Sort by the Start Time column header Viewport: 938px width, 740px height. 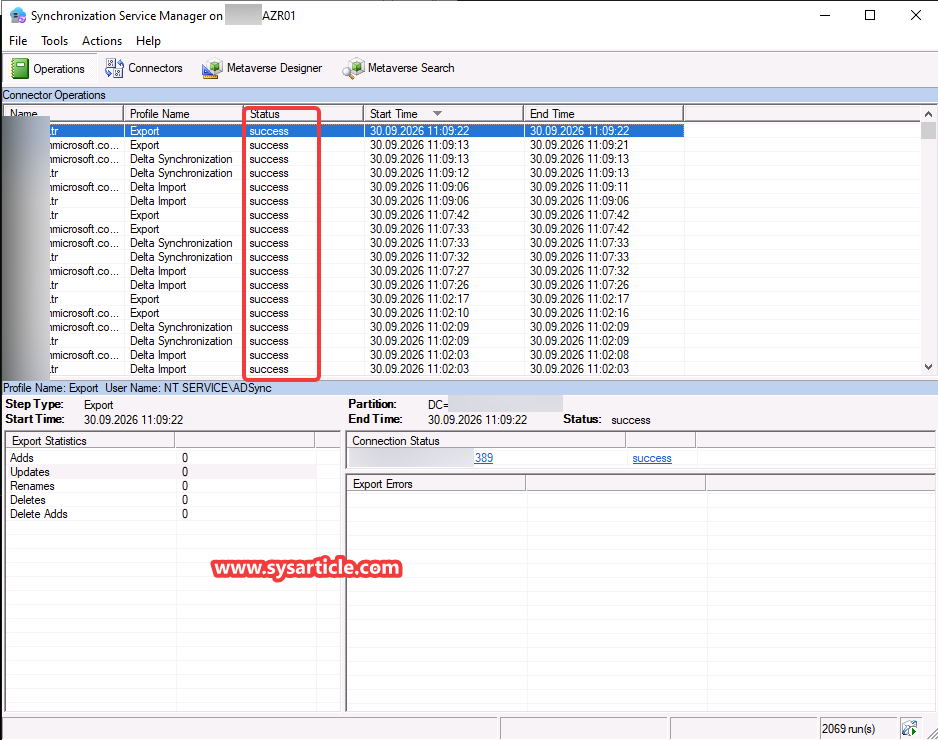click(x=443, y=113)
